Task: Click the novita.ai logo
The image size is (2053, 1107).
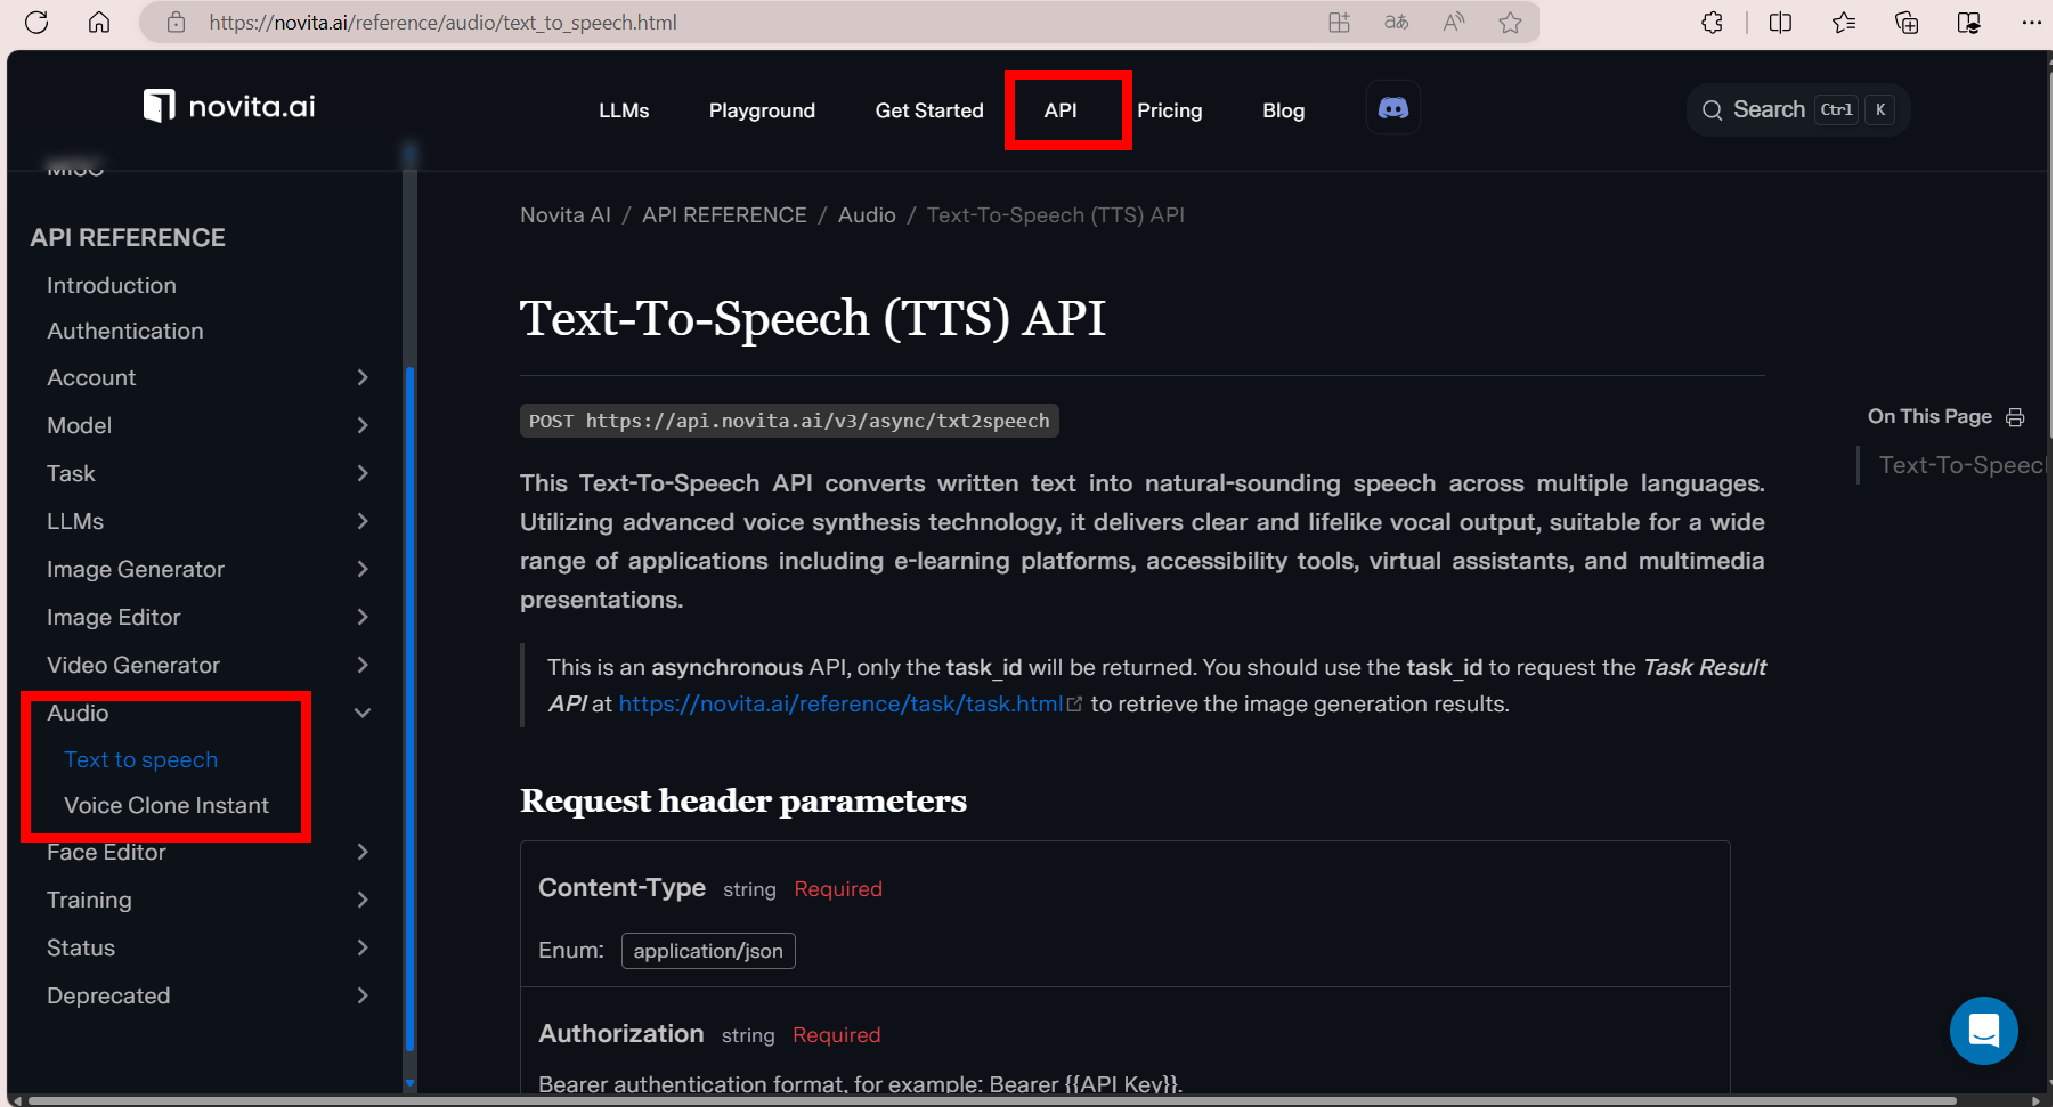Action: click(x=229, y=106)
